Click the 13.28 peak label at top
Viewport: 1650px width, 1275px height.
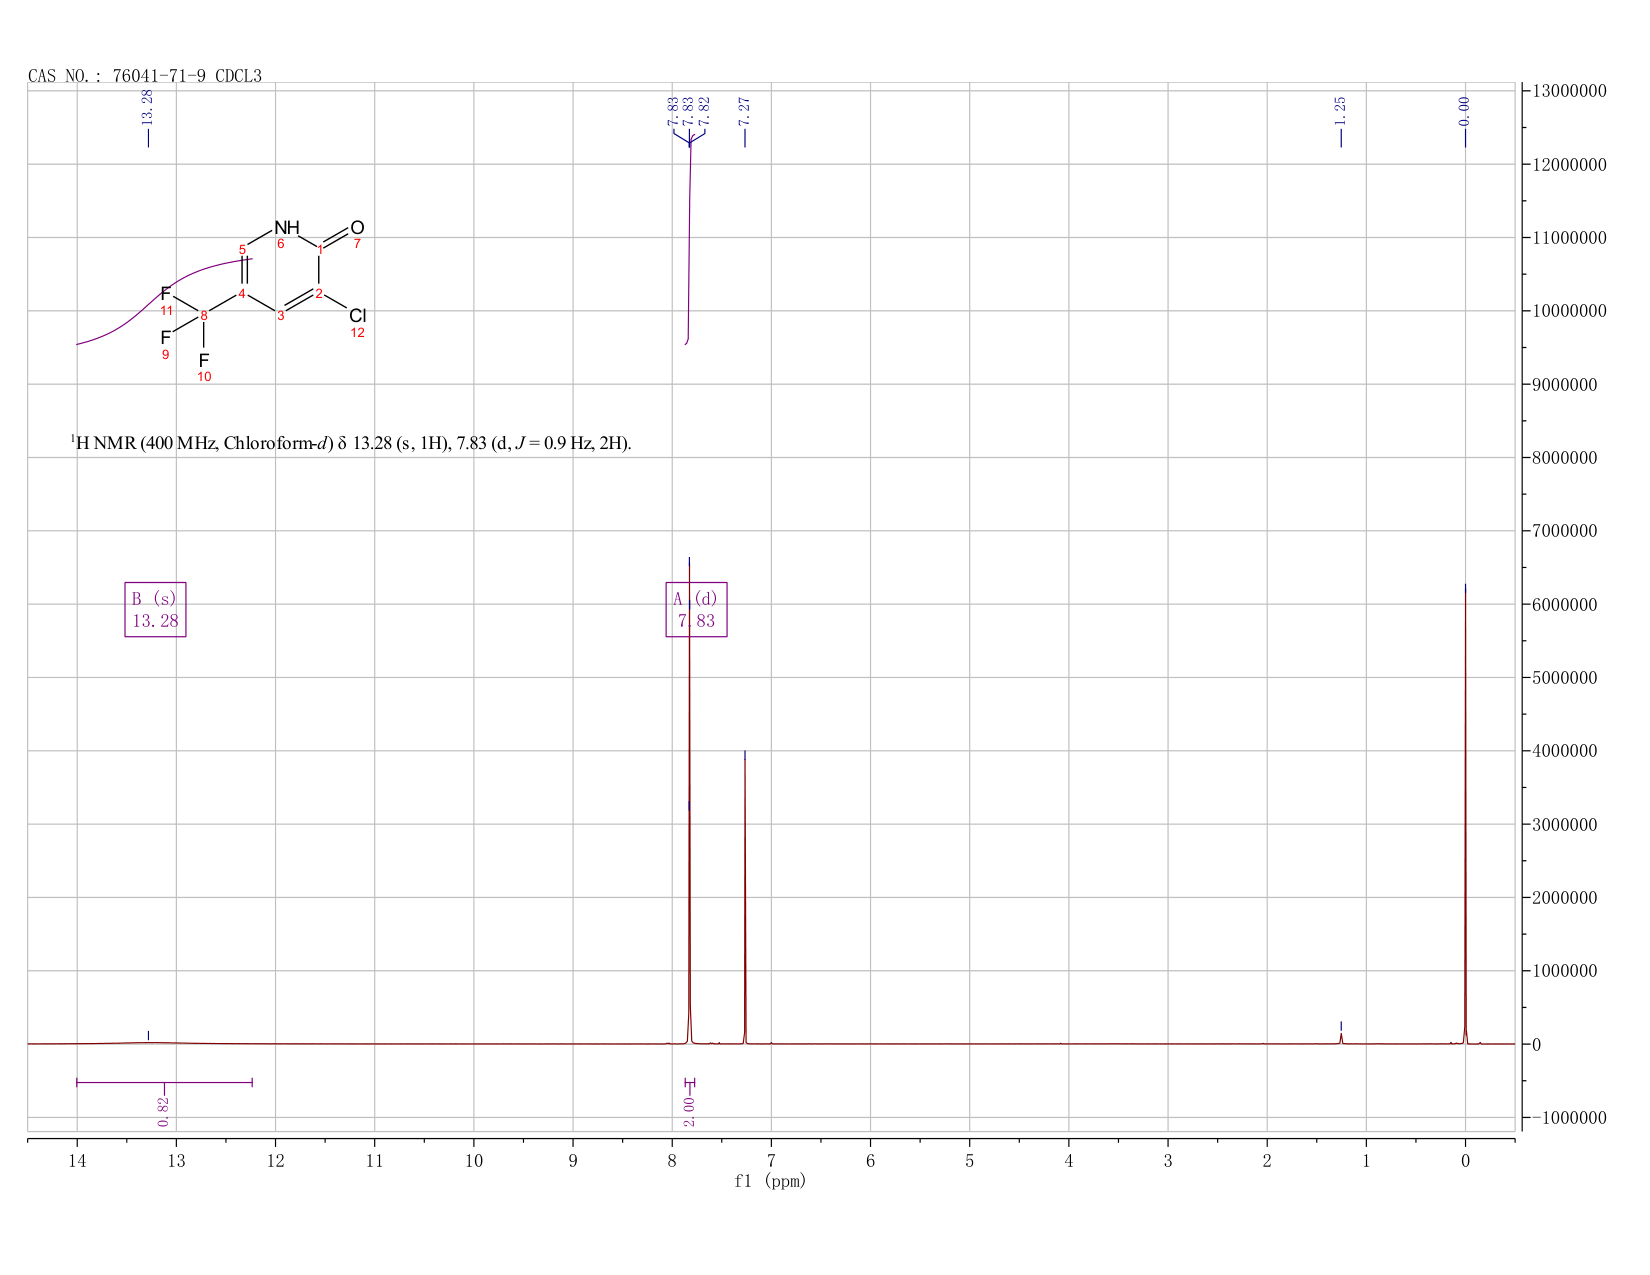point(148,108)
